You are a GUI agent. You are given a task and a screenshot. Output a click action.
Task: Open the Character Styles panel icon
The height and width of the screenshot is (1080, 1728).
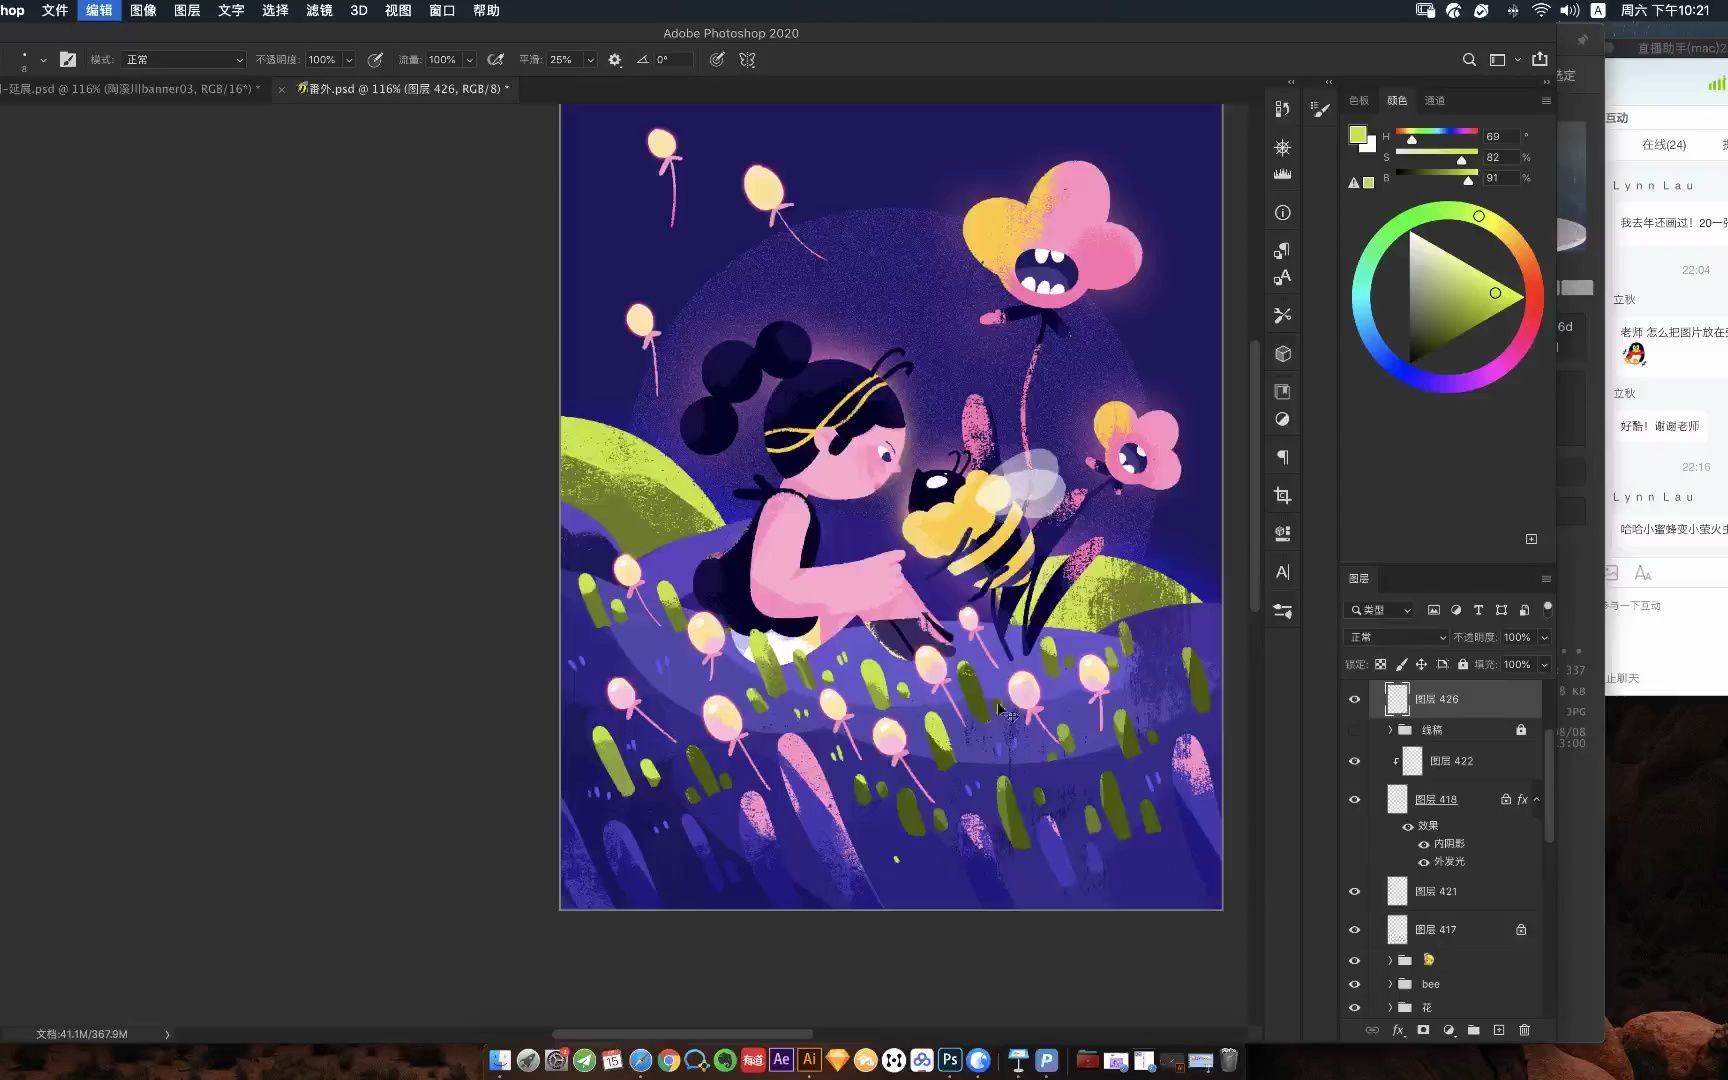[1282, 277]
